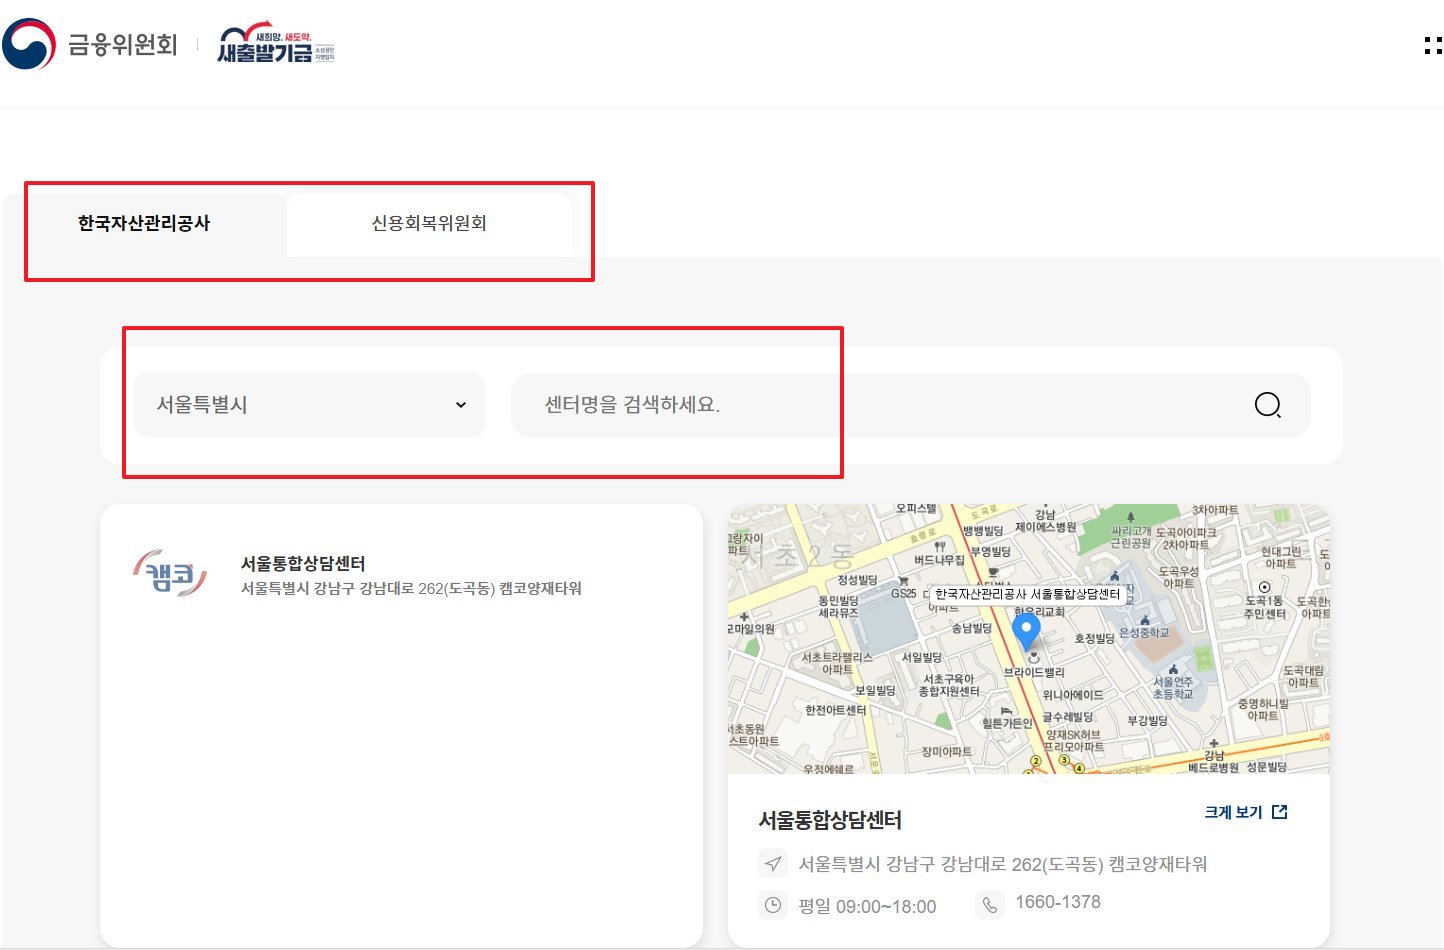Select 서울통합상담센터 in the center list
The image size is (1444, 950).
pos(303,563)
